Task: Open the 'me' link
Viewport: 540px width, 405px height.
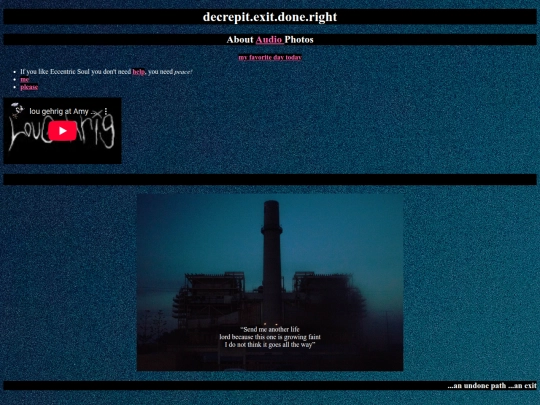Action: pyautogui.click(x=24, y=80)
